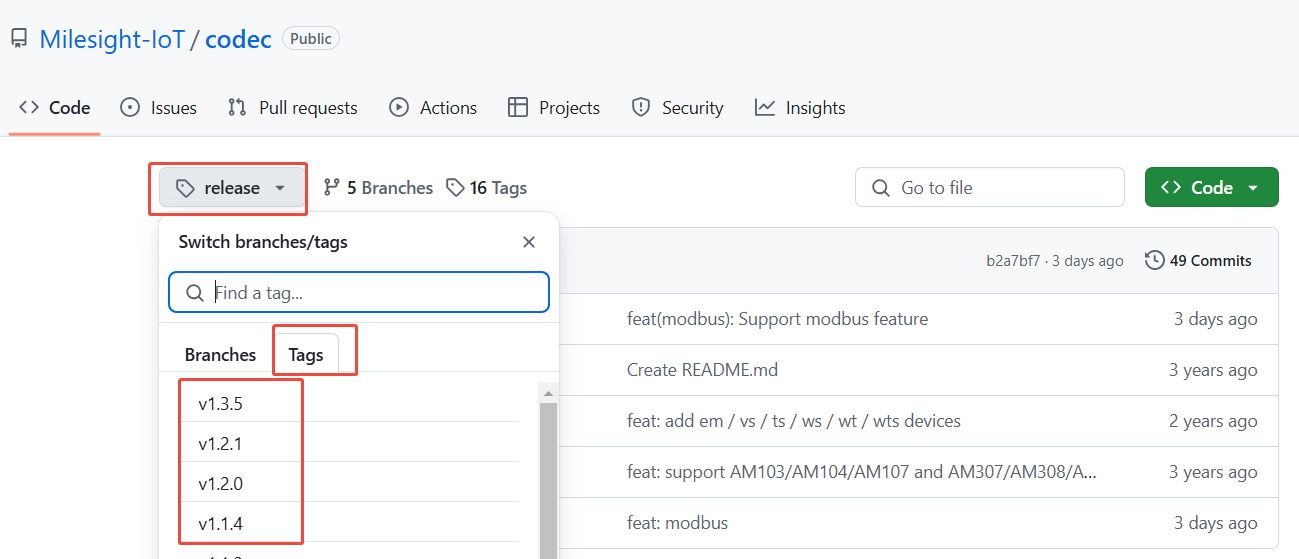The image size is (1299, 559).
Task: Click the tag icon in release button
Action: click(x=185, y=188)
